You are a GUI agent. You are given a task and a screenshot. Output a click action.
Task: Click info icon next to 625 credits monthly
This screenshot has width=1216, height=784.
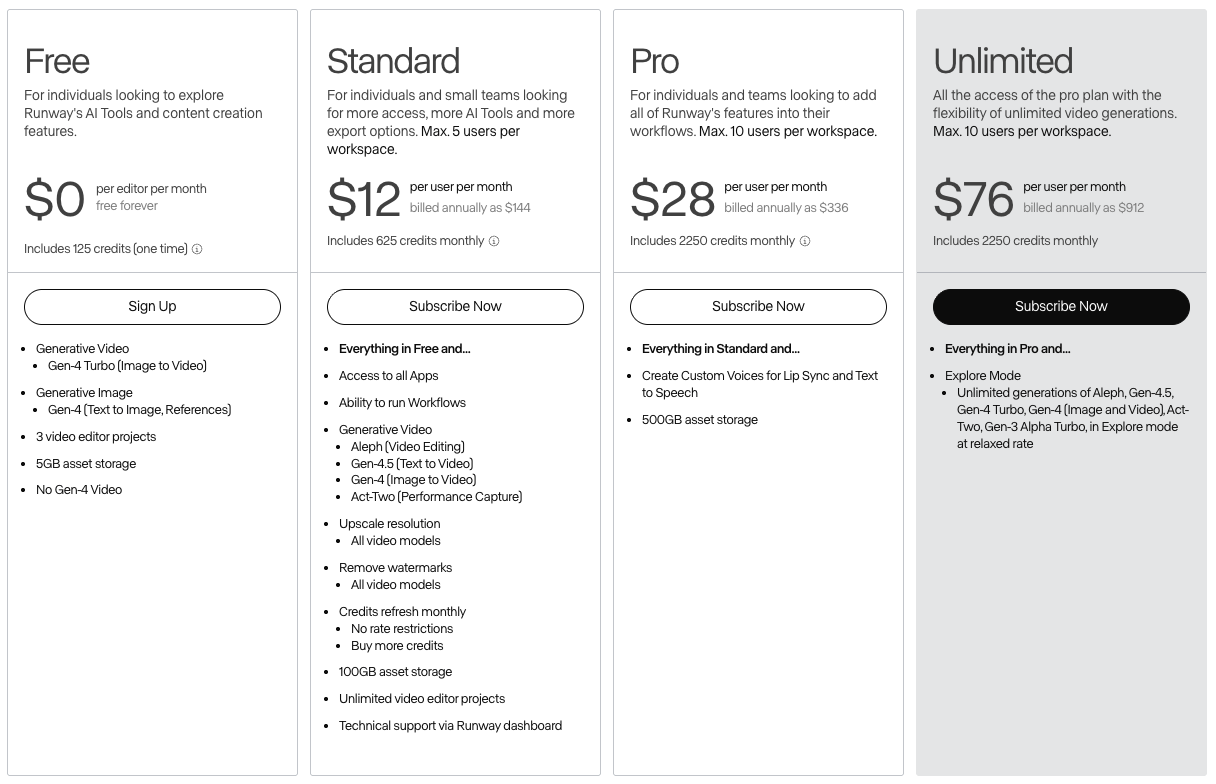pos(494,241)
